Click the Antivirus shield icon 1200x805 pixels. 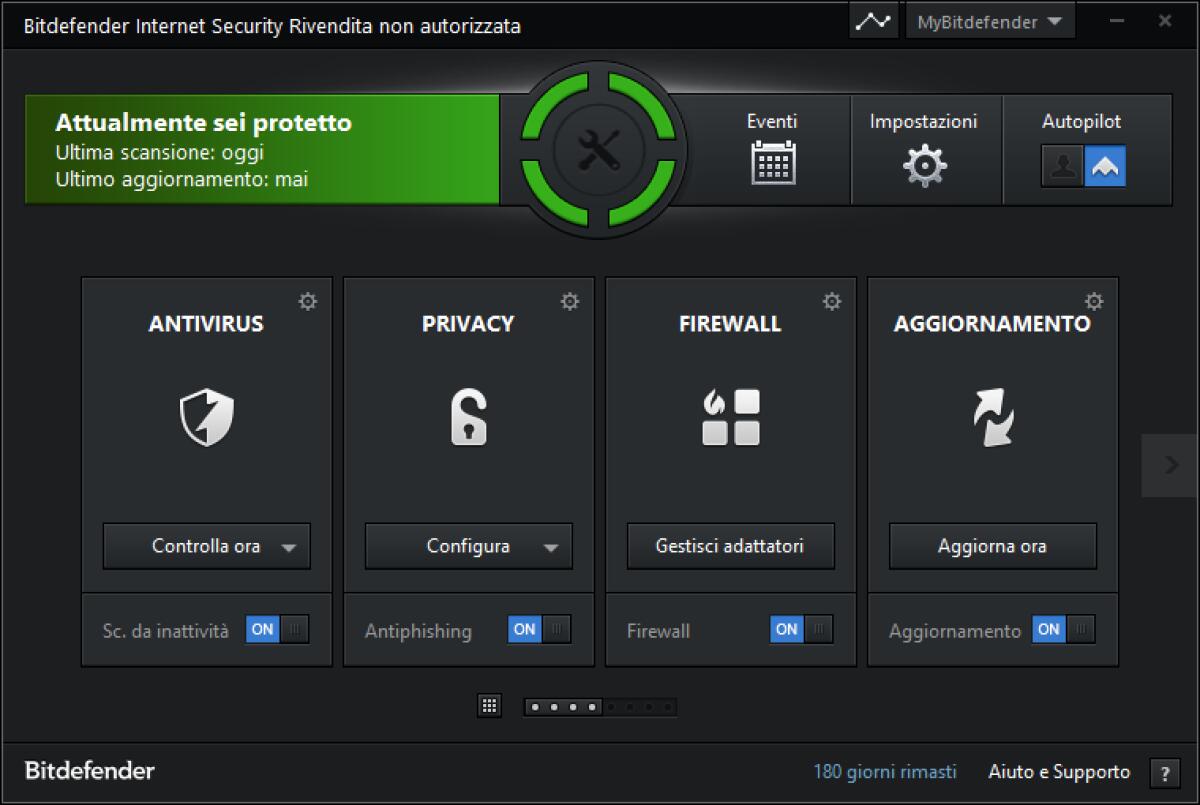pos(206,415)
